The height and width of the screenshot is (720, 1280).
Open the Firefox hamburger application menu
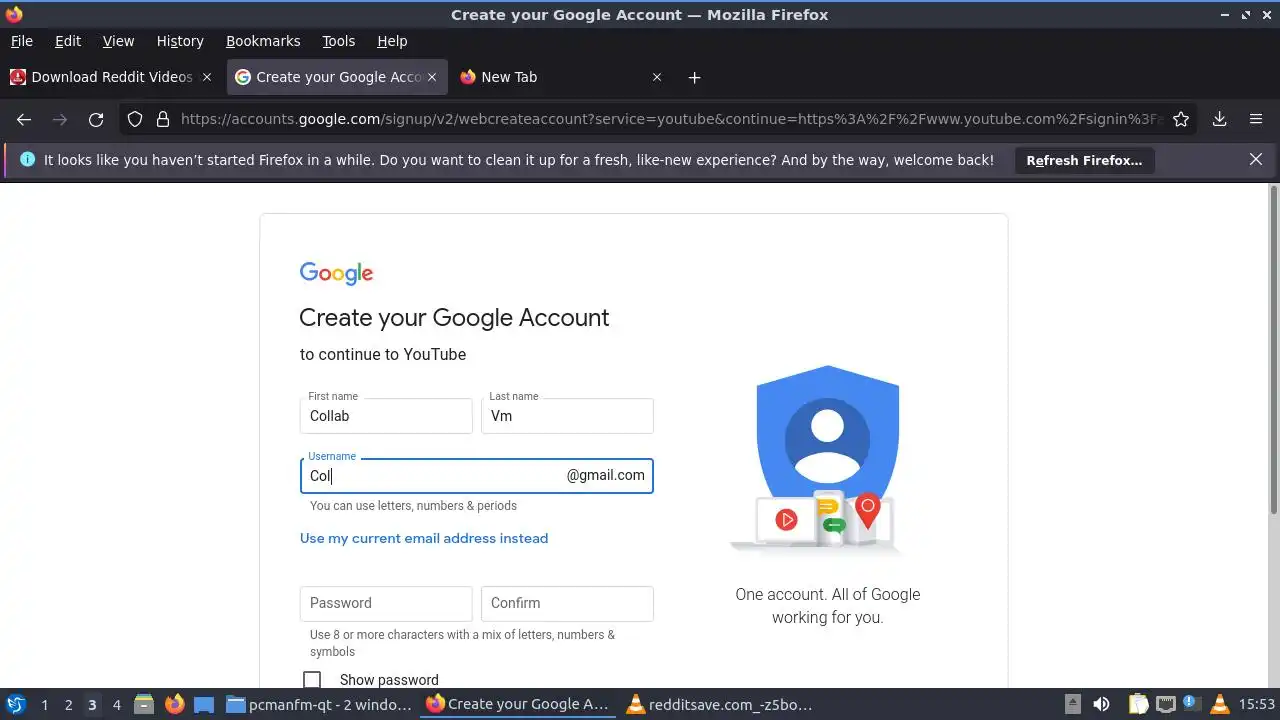pos(1256,119)
